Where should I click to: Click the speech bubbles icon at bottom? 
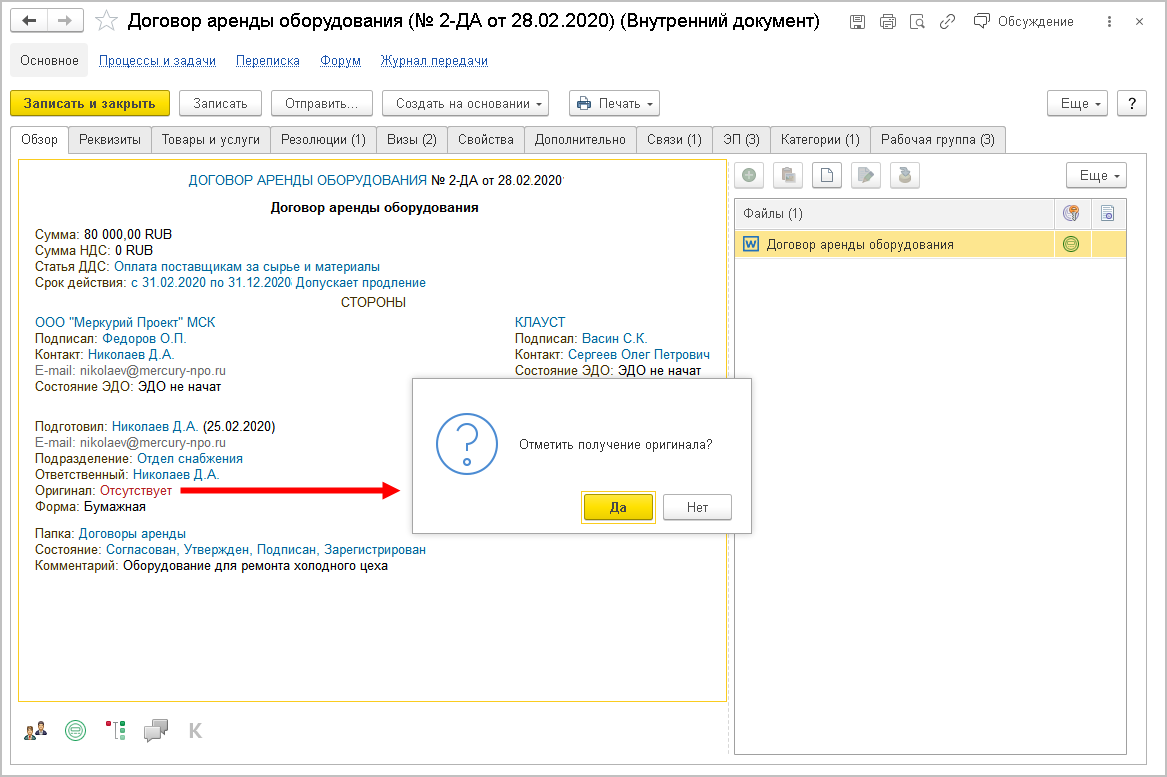155,731
